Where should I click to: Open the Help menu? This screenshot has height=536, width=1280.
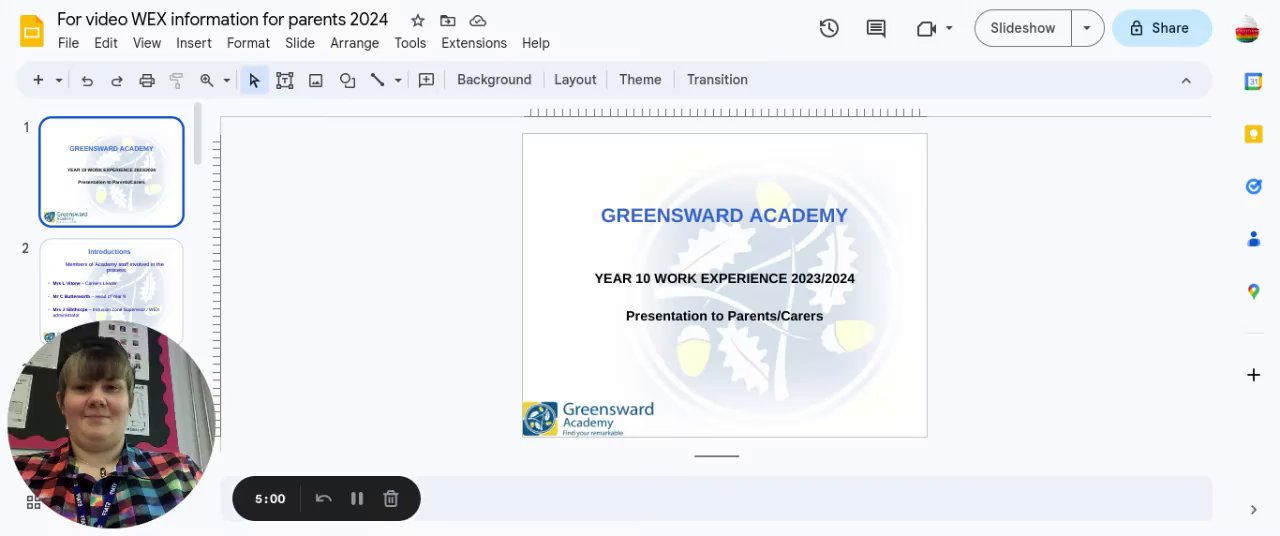pyautogui.click(x=536, y=43)
